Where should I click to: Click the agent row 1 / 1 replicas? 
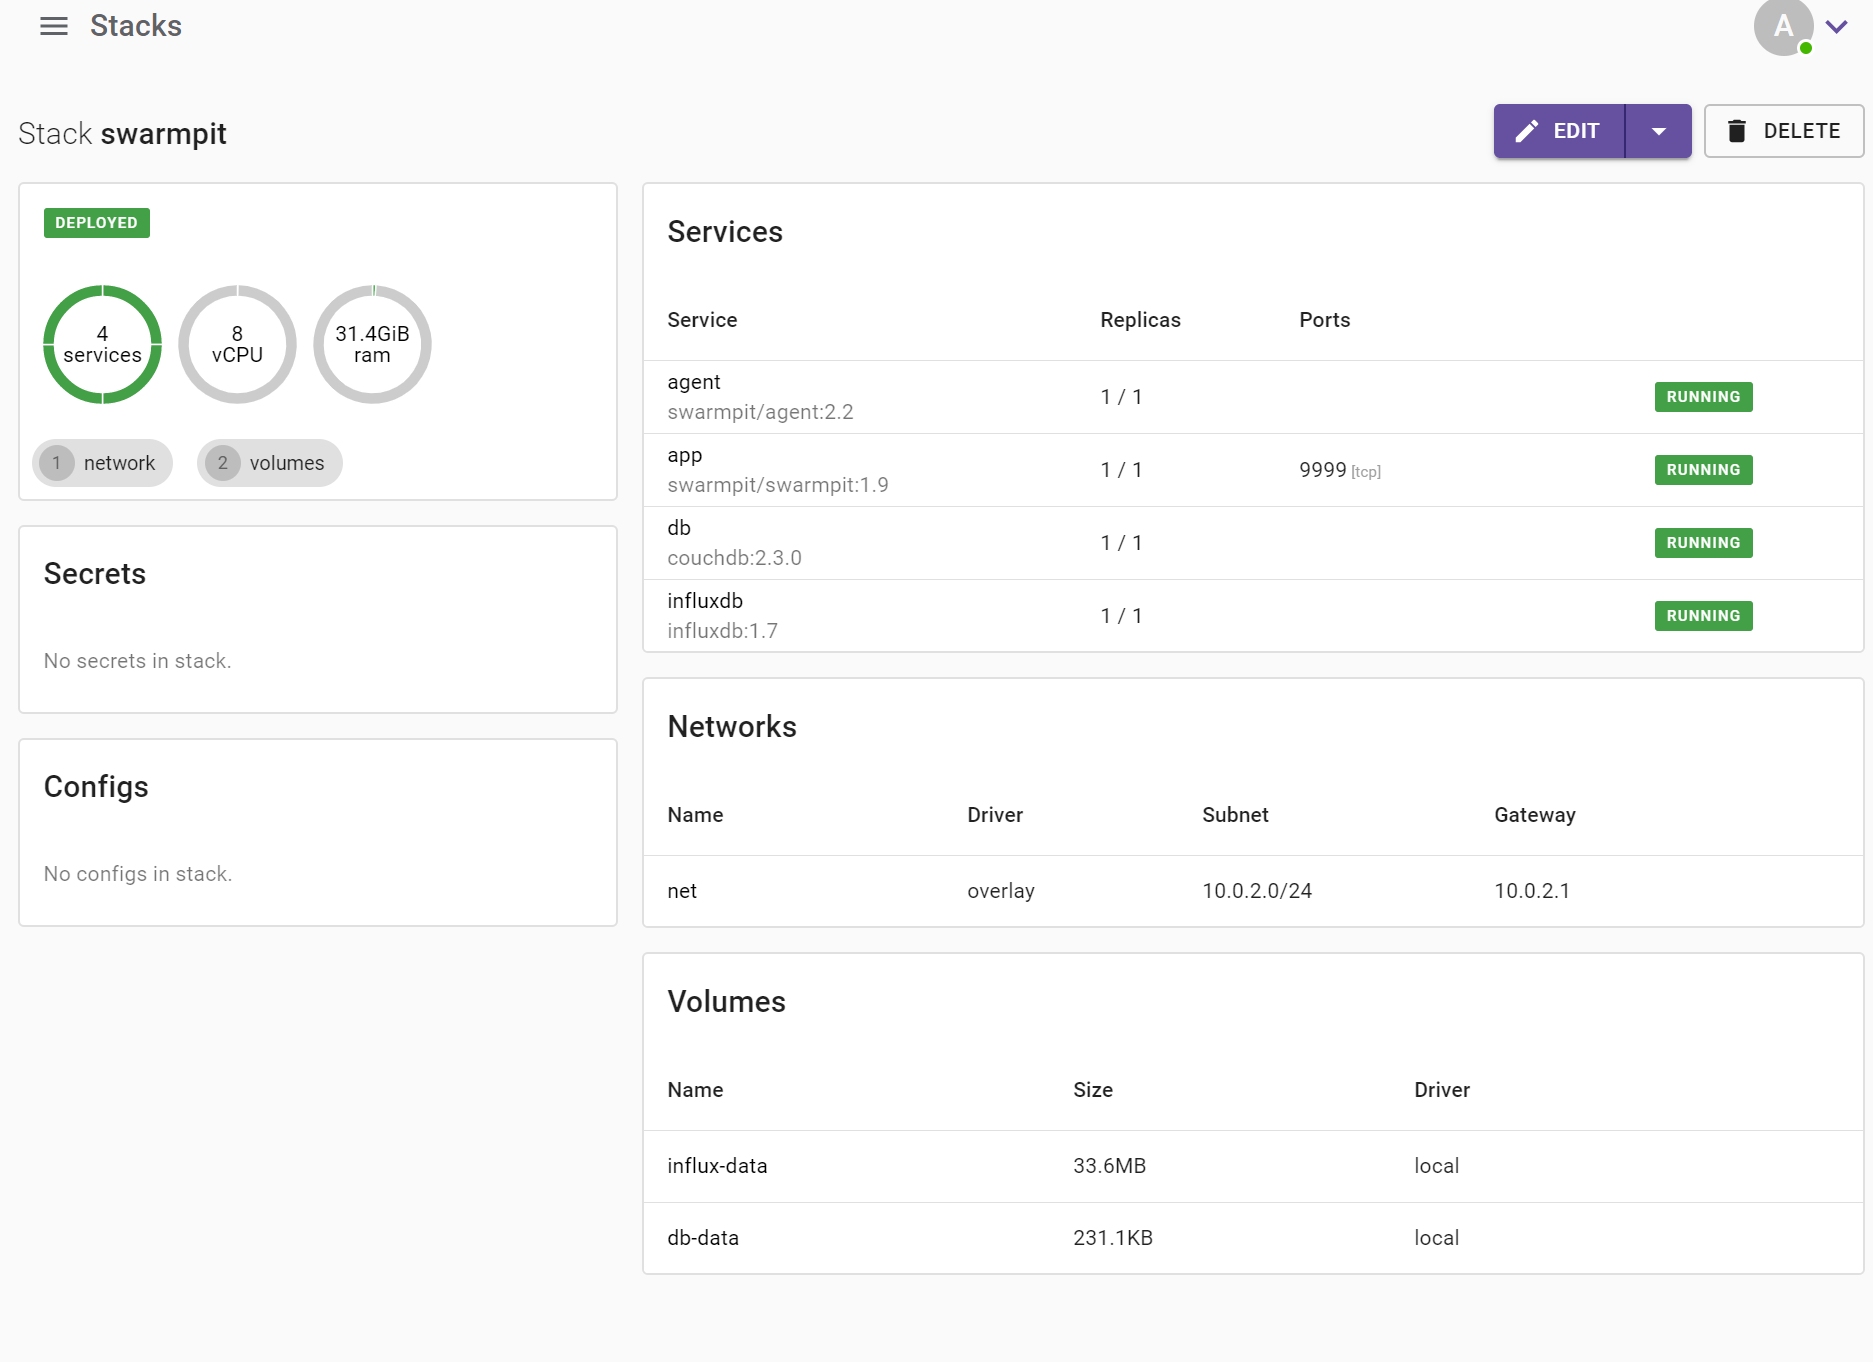(1121, 397)
